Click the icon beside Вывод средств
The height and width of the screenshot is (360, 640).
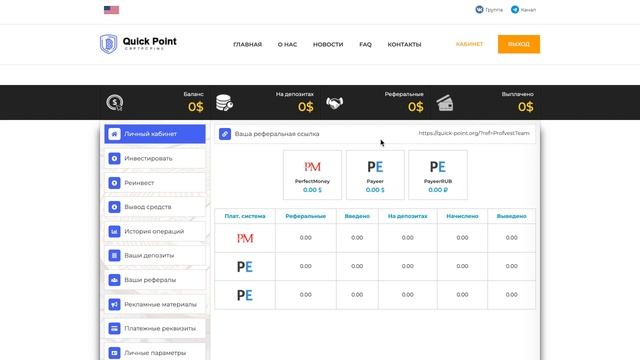(x=114, y=207)
